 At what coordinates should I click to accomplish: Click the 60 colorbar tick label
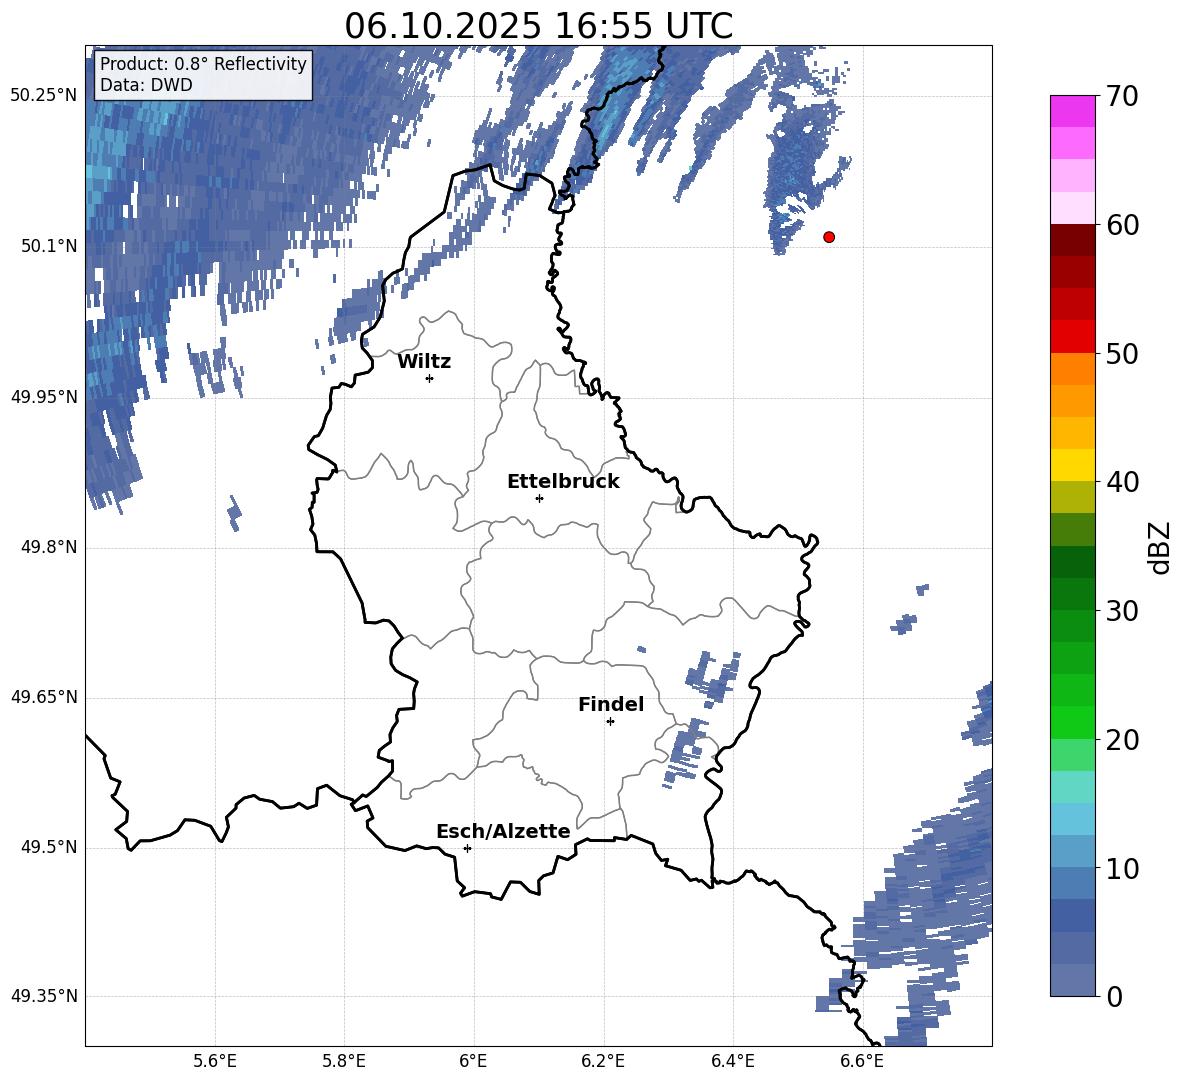(x=1122, y=225)
